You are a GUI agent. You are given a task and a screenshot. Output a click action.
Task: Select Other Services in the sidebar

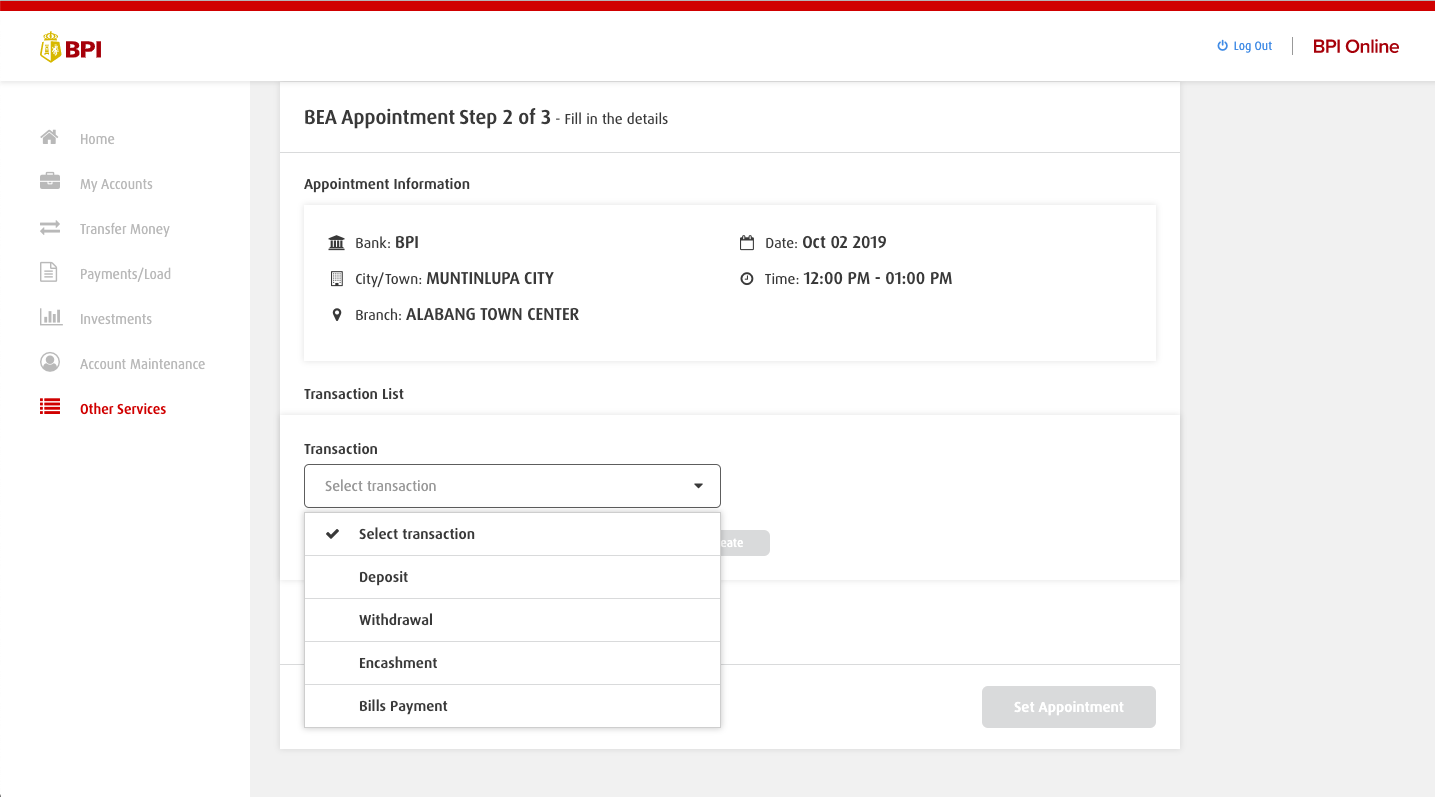123,409
